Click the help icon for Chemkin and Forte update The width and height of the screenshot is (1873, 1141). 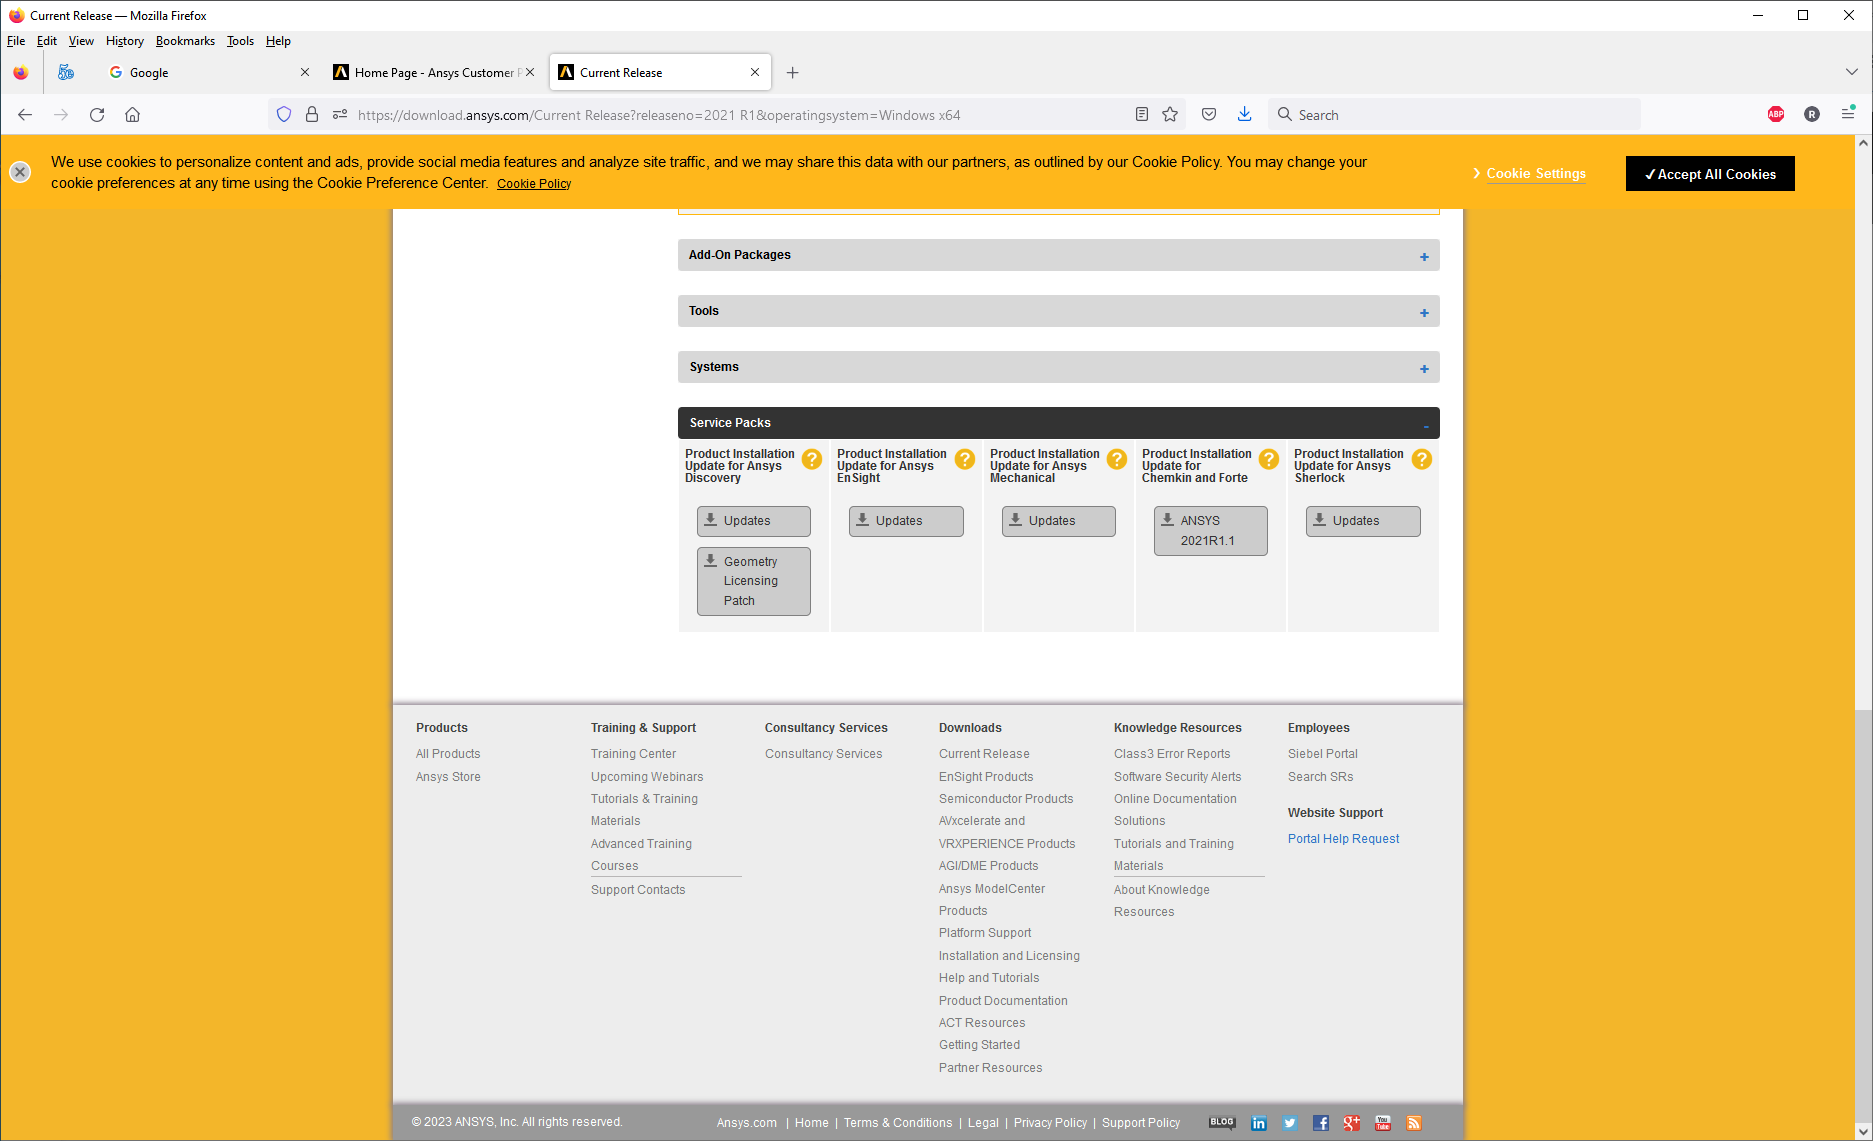pyautogui.click(x=1269, y=459)
